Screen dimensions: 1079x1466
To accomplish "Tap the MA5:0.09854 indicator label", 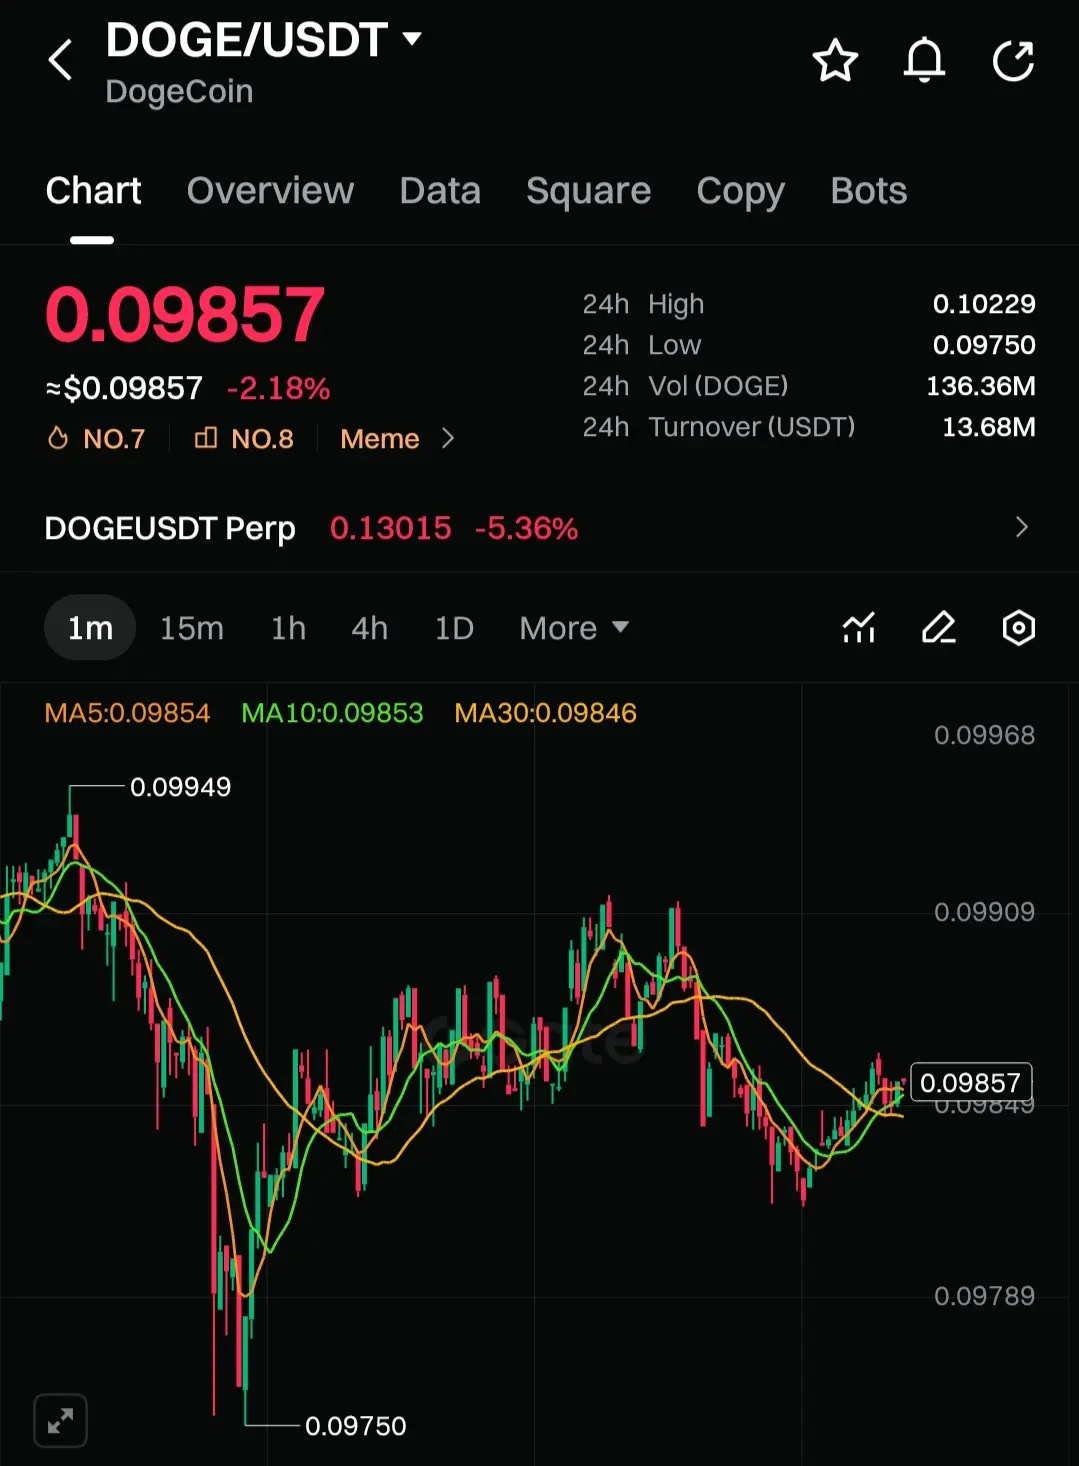I will coord(127,713).
